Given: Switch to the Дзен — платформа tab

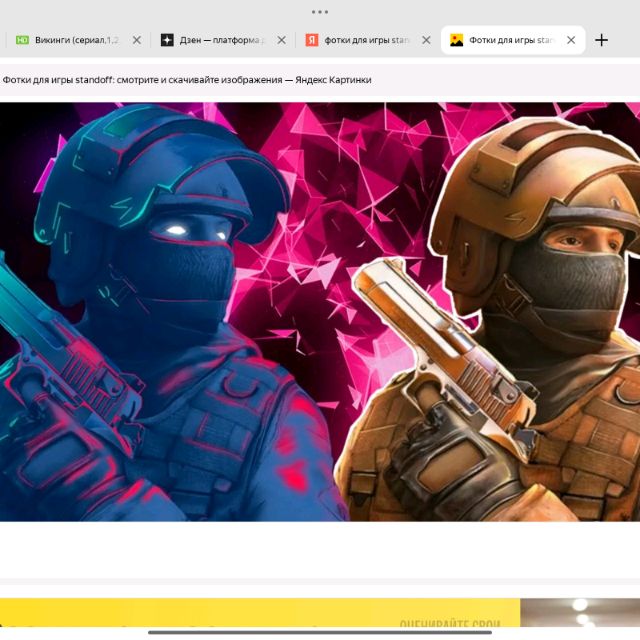Looking at the screenshot, I should (222, 40).
